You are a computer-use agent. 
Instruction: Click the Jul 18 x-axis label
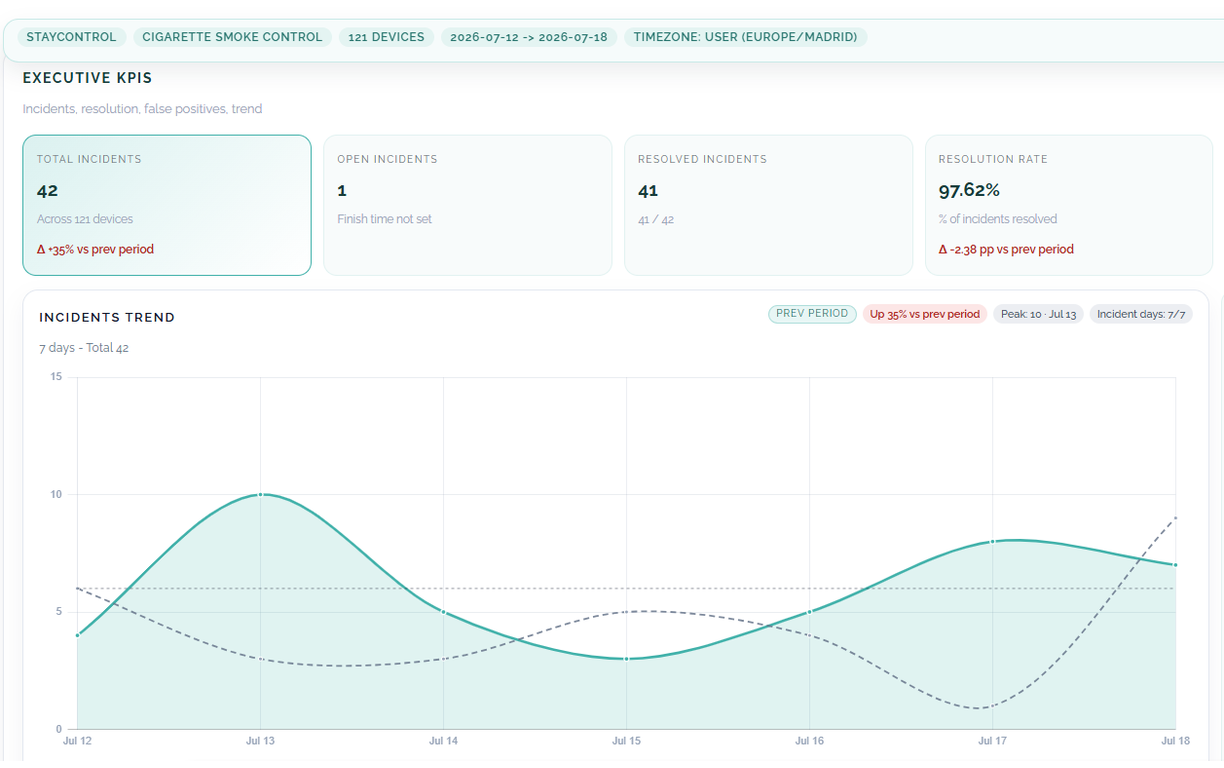coord(1175,741)
